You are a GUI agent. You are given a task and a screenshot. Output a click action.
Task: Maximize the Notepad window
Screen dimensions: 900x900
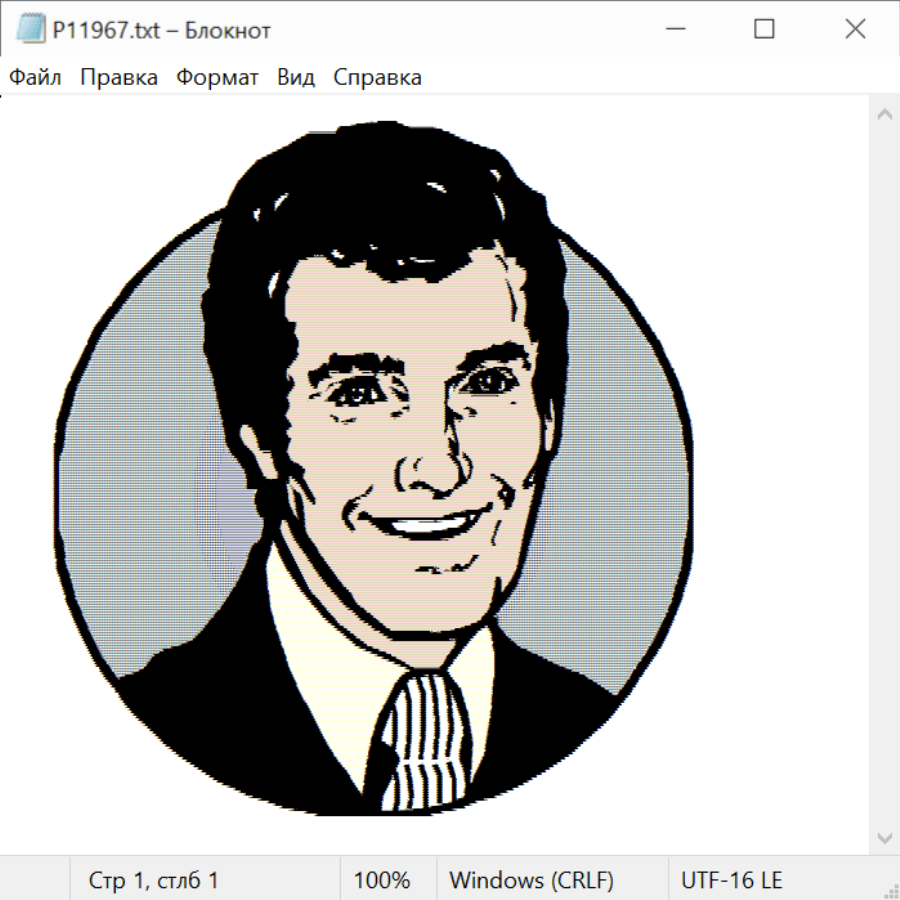tap(764, 30)
